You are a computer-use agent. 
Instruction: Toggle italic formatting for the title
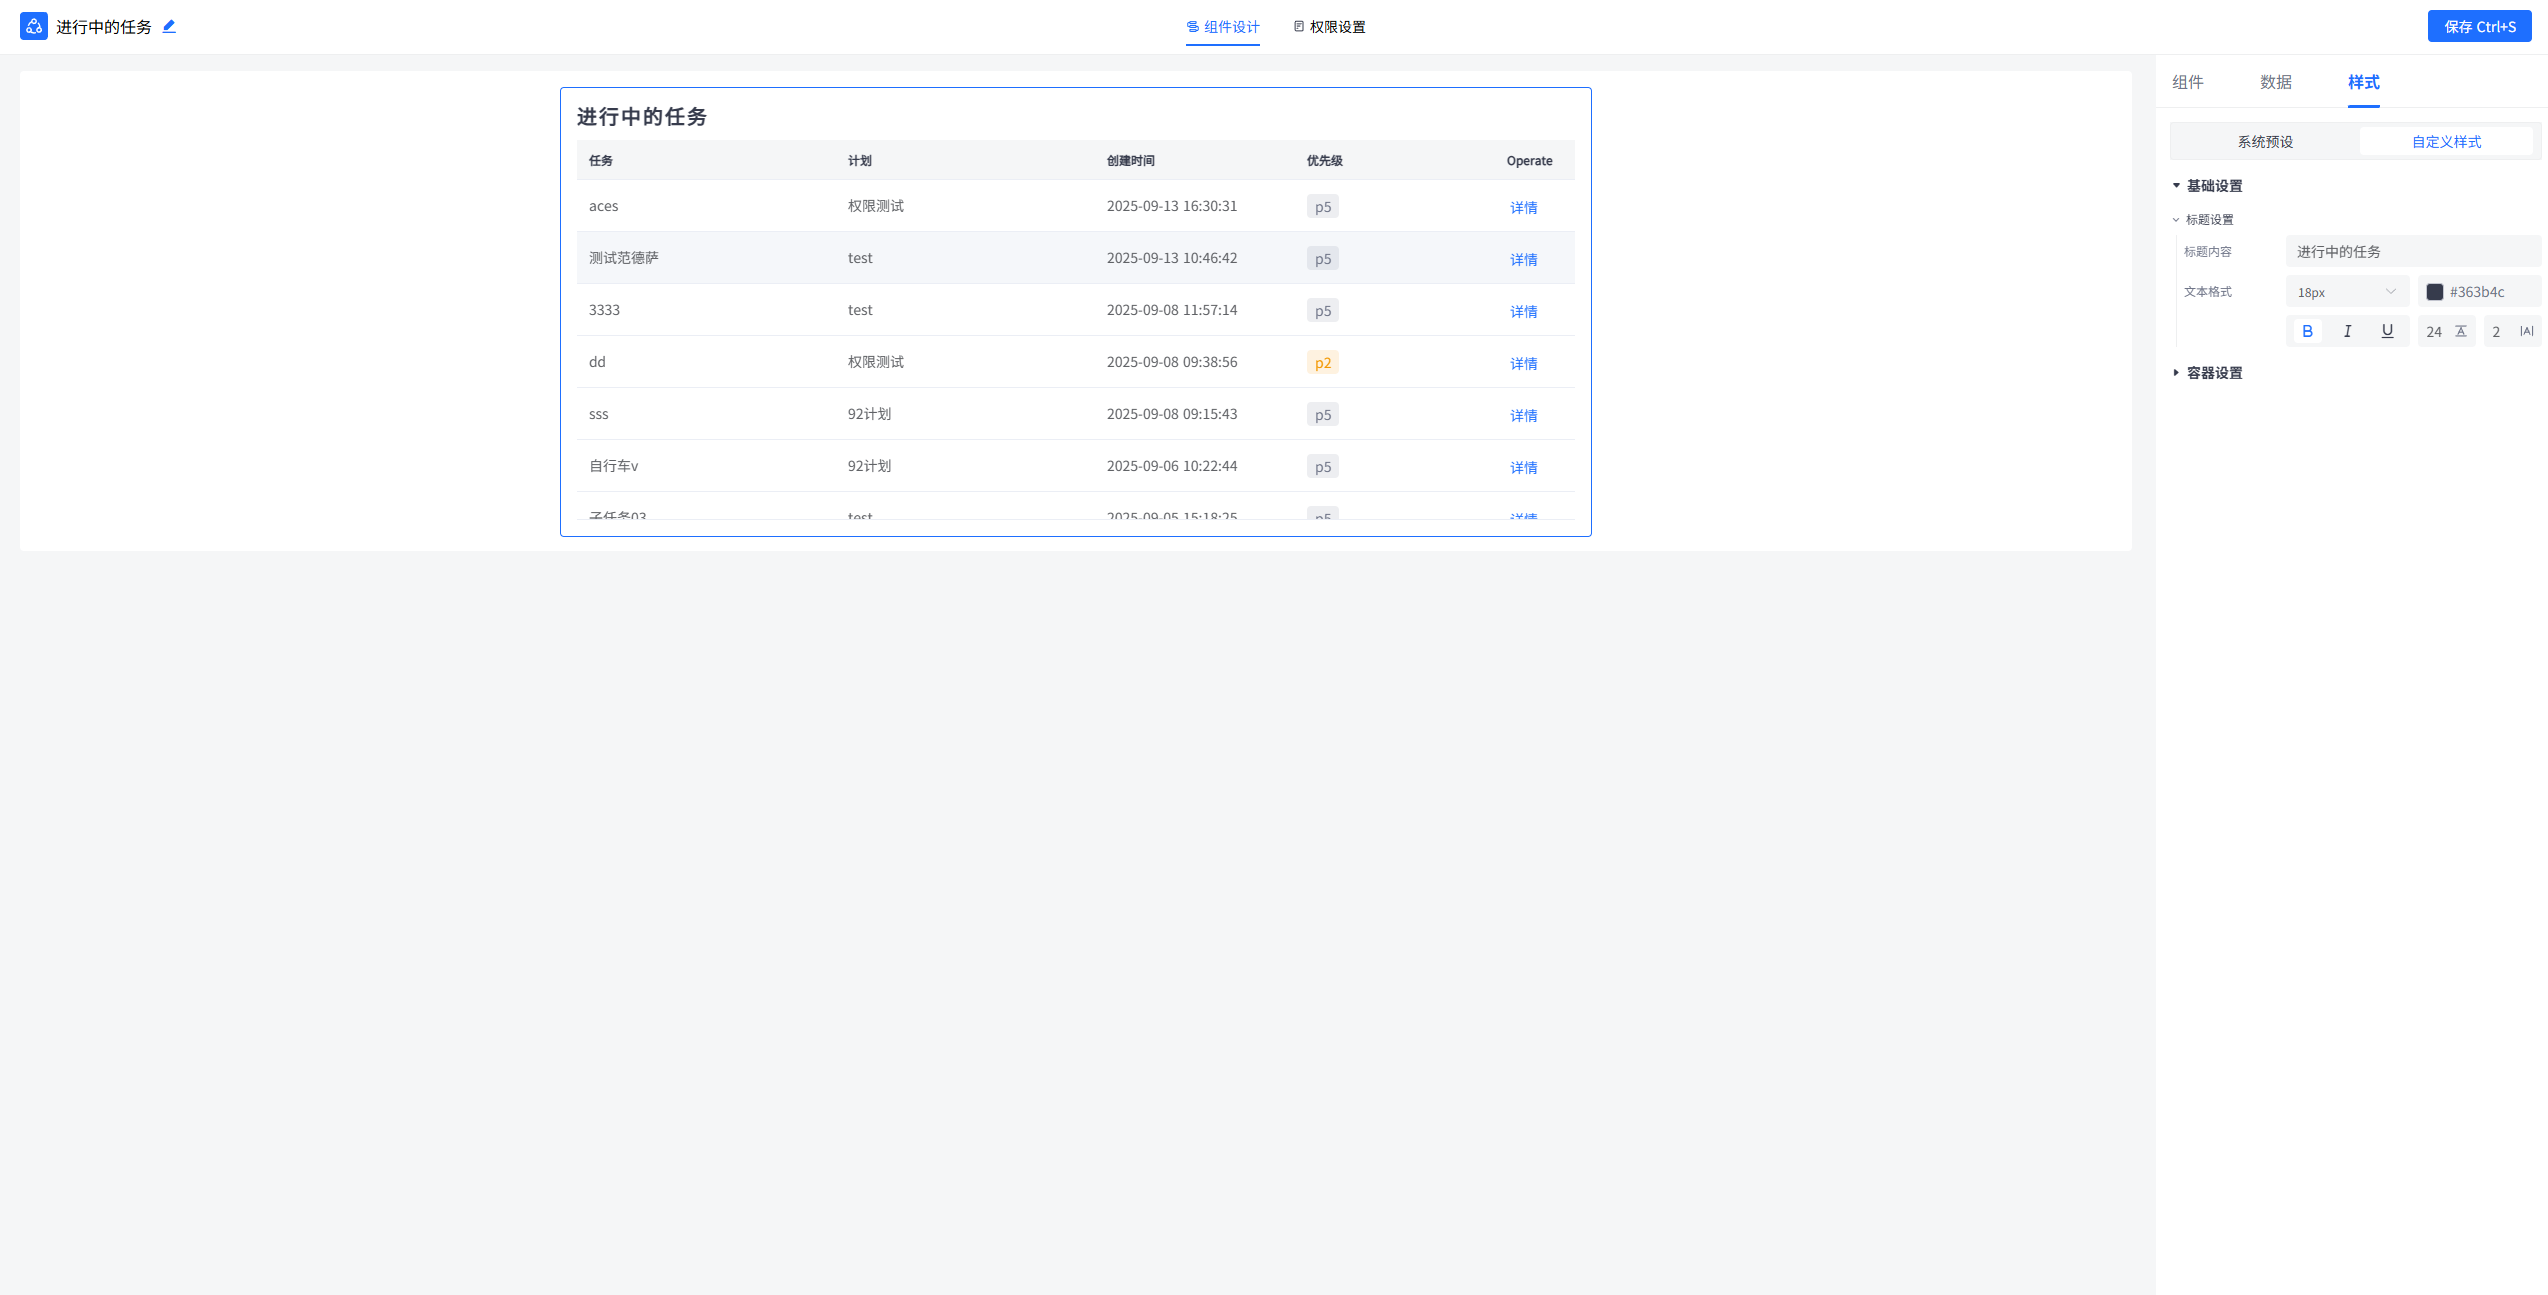coord(2347,331)
